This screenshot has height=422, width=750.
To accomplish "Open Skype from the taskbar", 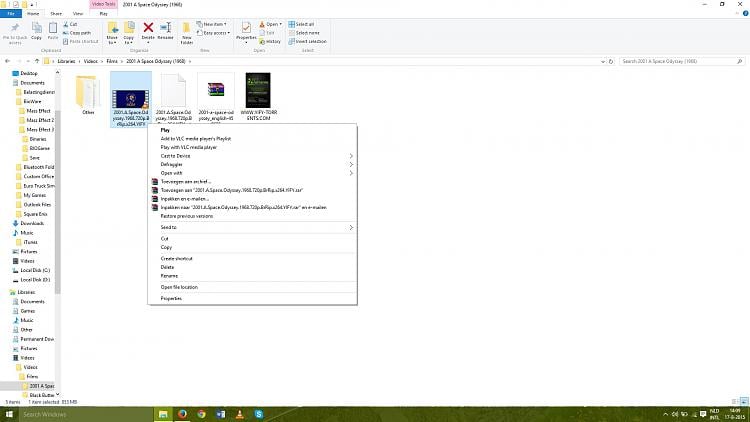I will pos(259,414).
